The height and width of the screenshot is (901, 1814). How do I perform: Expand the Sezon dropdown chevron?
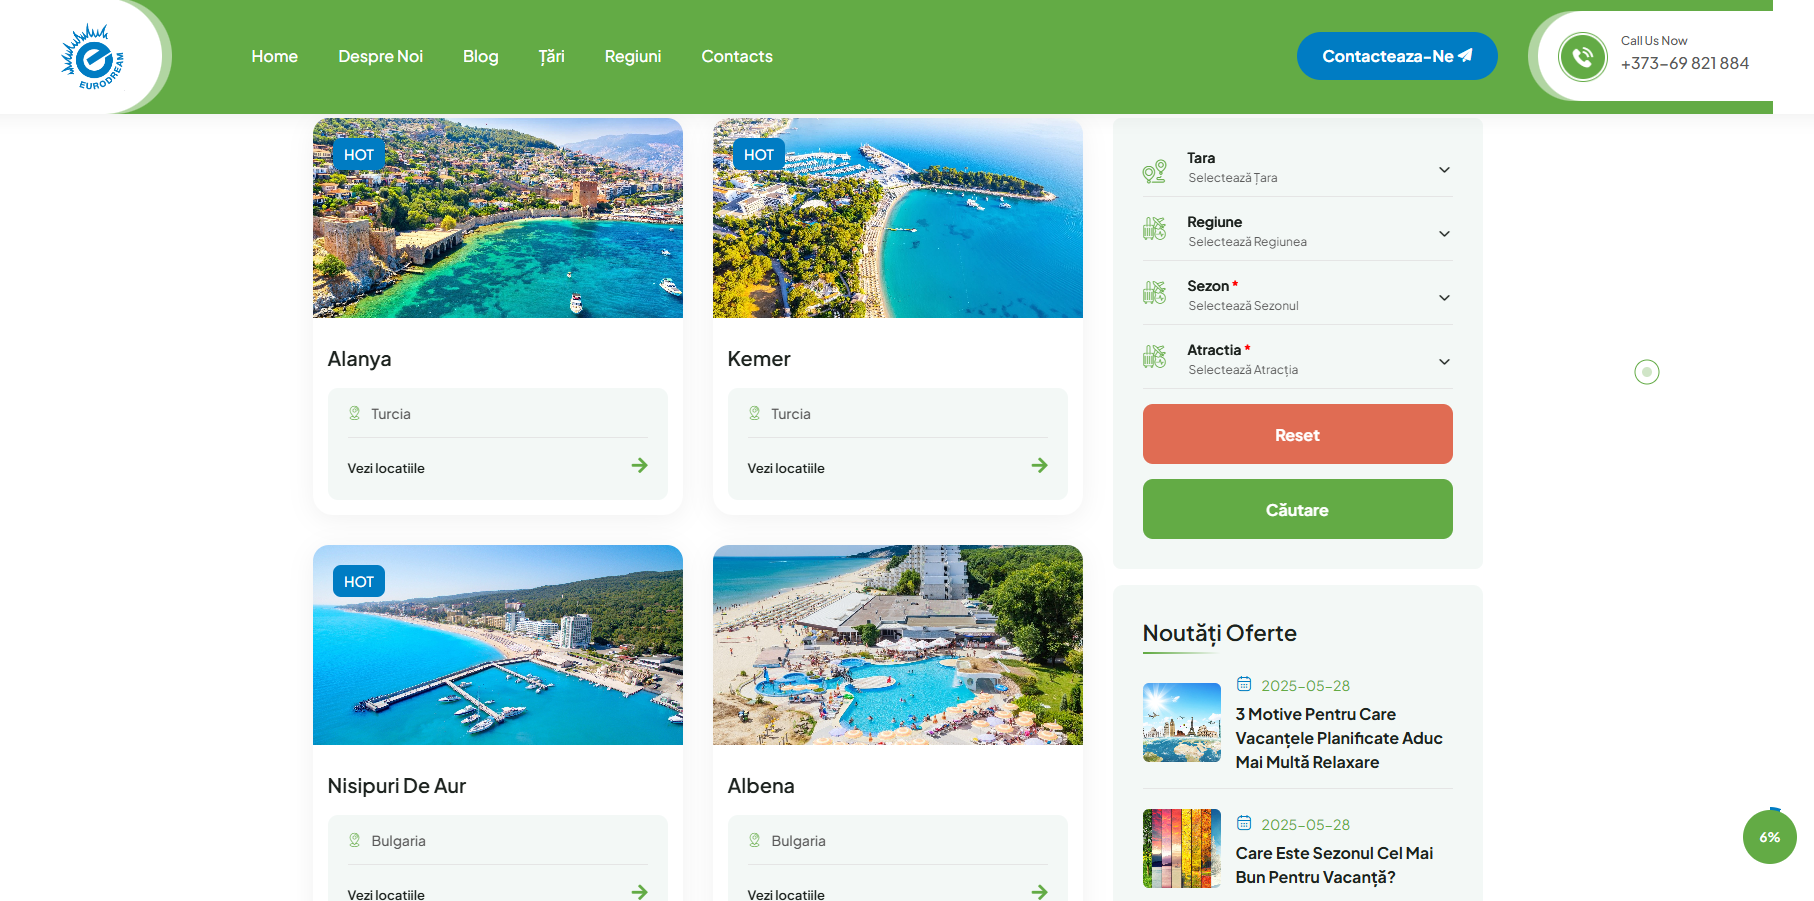click(1443, 298)
